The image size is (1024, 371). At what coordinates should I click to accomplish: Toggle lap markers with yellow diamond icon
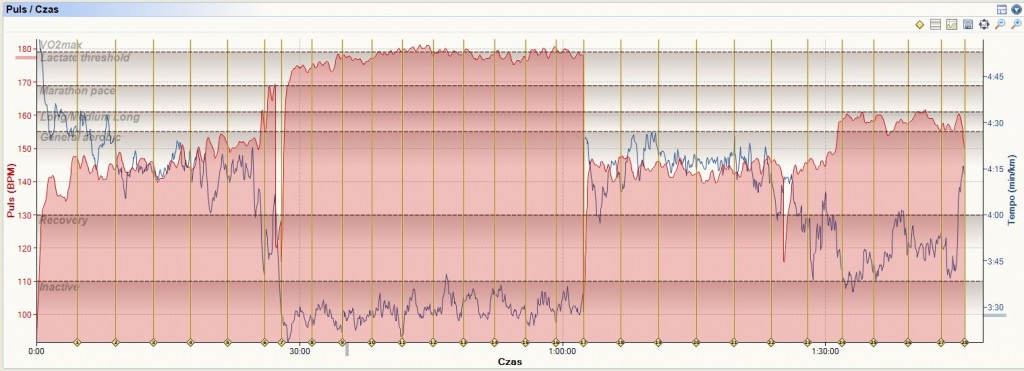pyautogui.click(x=920, y=24)
